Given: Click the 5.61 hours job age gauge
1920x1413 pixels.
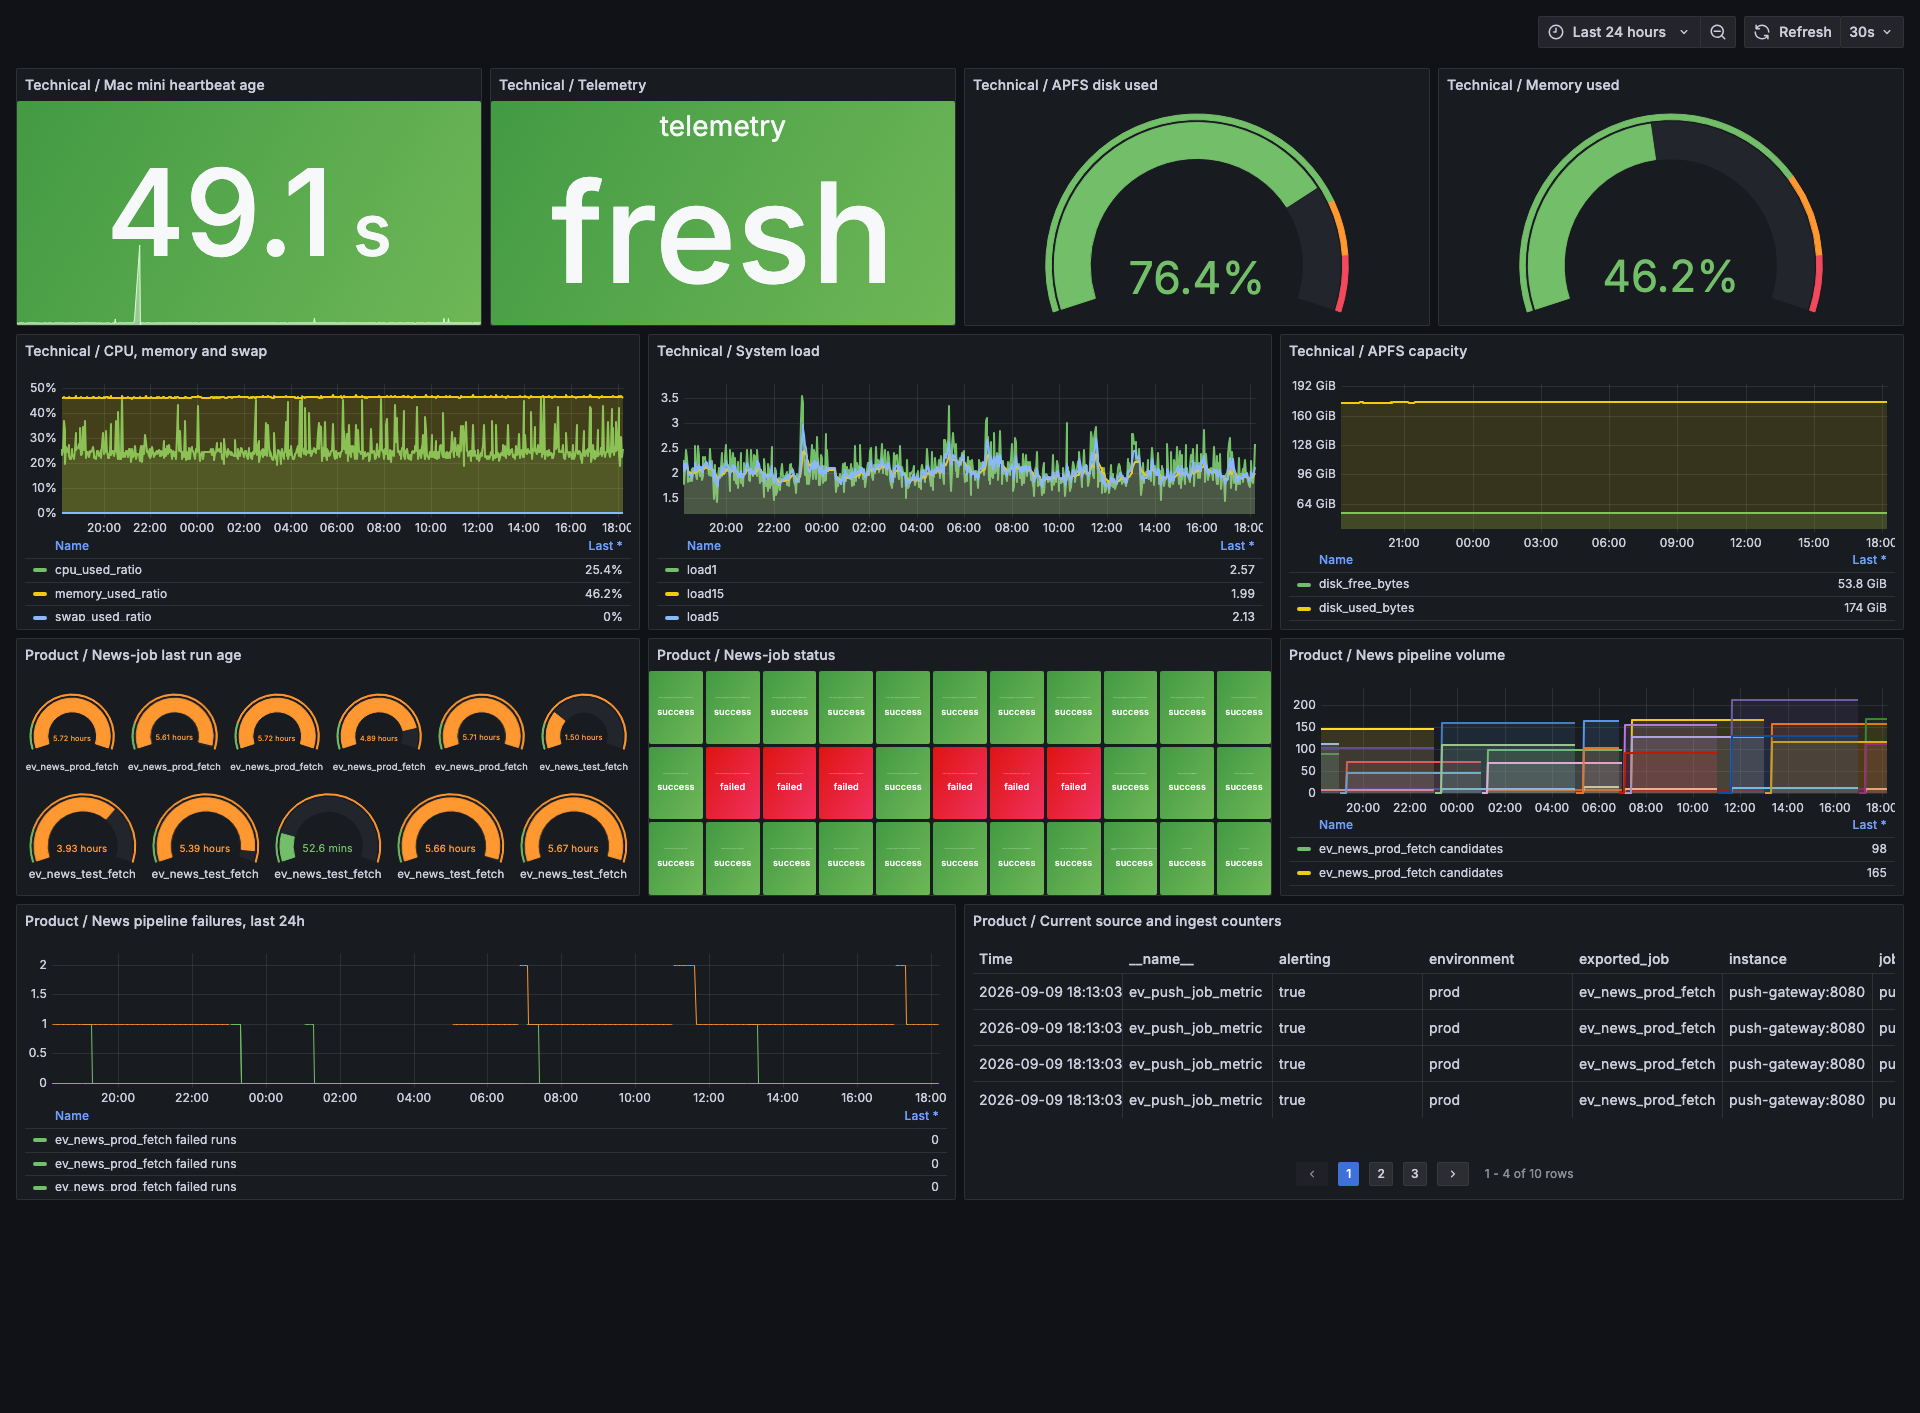Looking at the screenshot, I should (x=174, y=723).
